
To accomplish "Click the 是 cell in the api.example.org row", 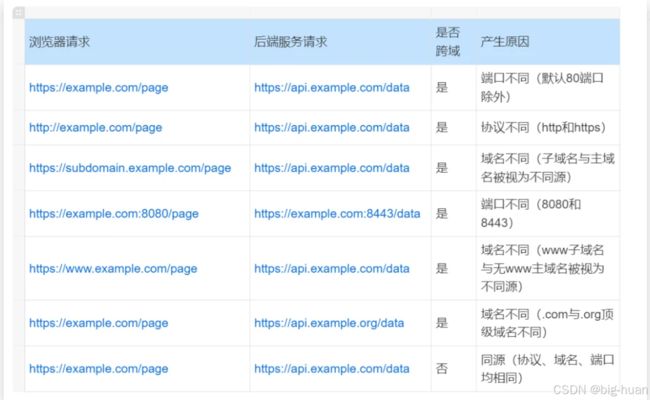I will (x=454, y=323).
